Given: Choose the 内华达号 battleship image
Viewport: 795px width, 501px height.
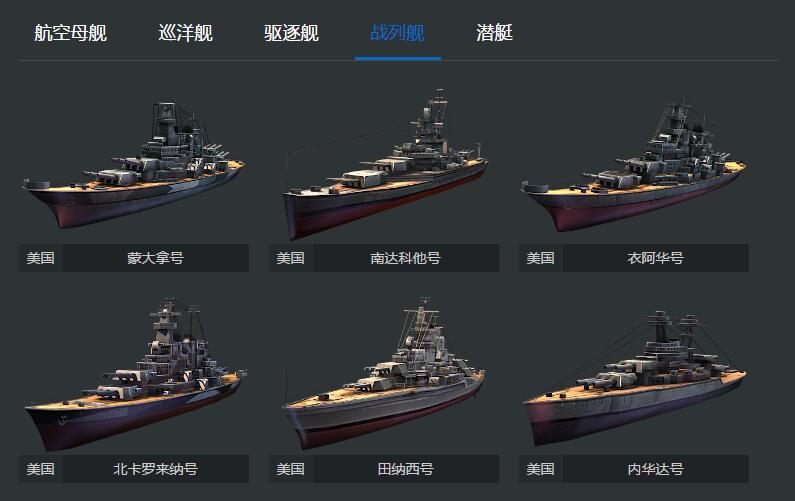Looking at the screenshot, I should pyautogui.click(x=634, y=378).
